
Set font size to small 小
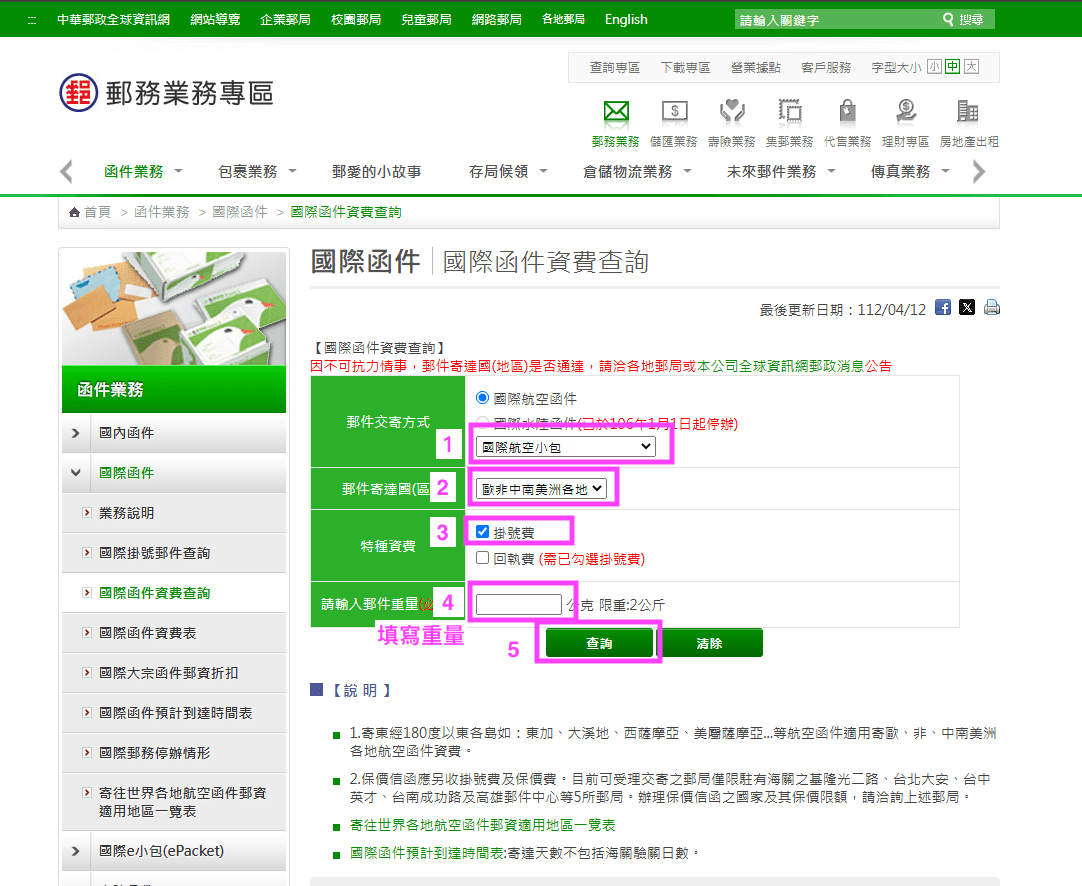pyautogui.click(x=934, y=67)
